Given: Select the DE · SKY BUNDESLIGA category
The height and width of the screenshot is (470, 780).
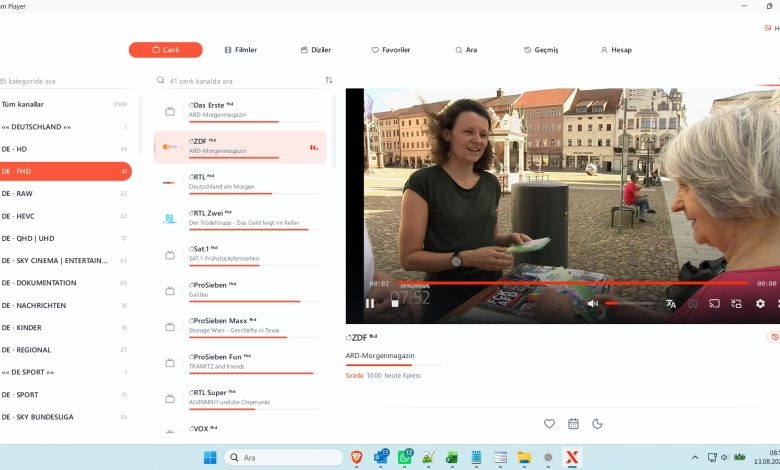Looking at the screenshot, I should click(x=65, y=417).
